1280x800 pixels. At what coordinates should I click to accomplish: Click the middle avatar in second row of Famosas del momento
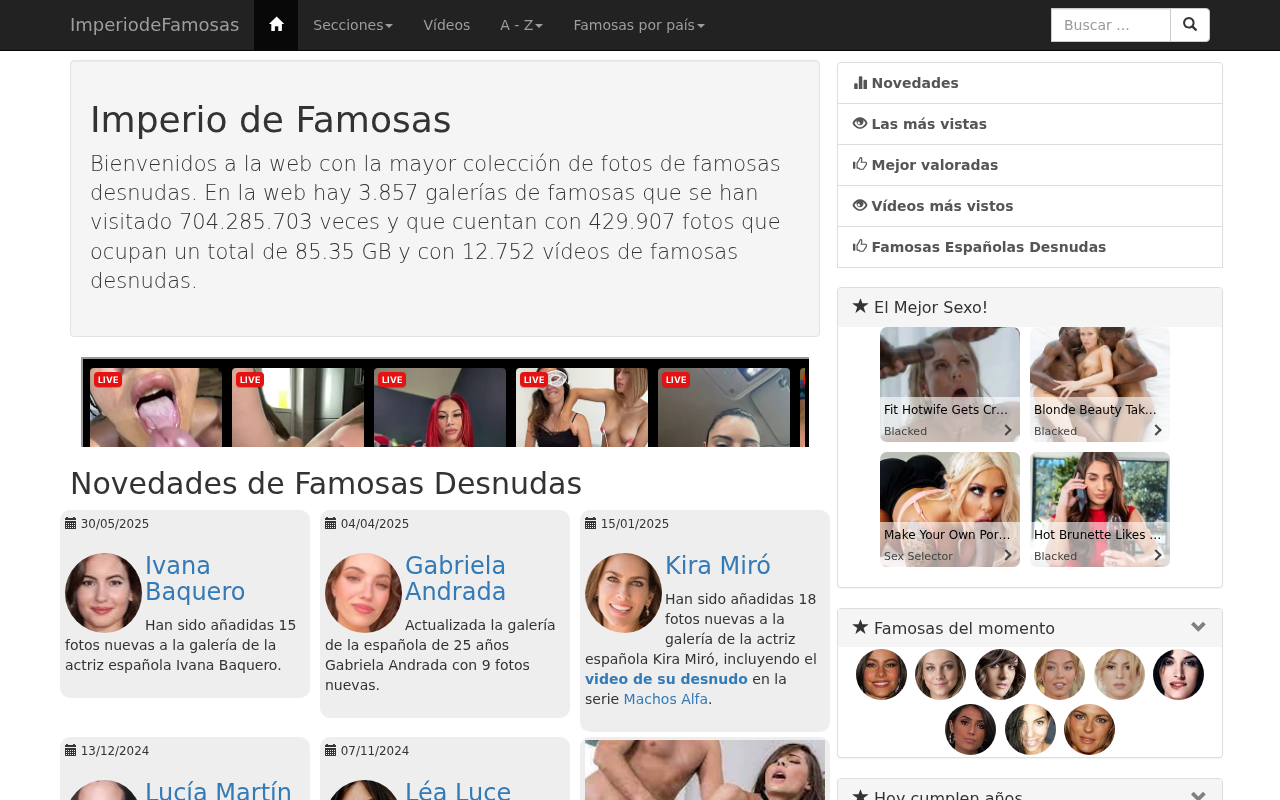1030,729
